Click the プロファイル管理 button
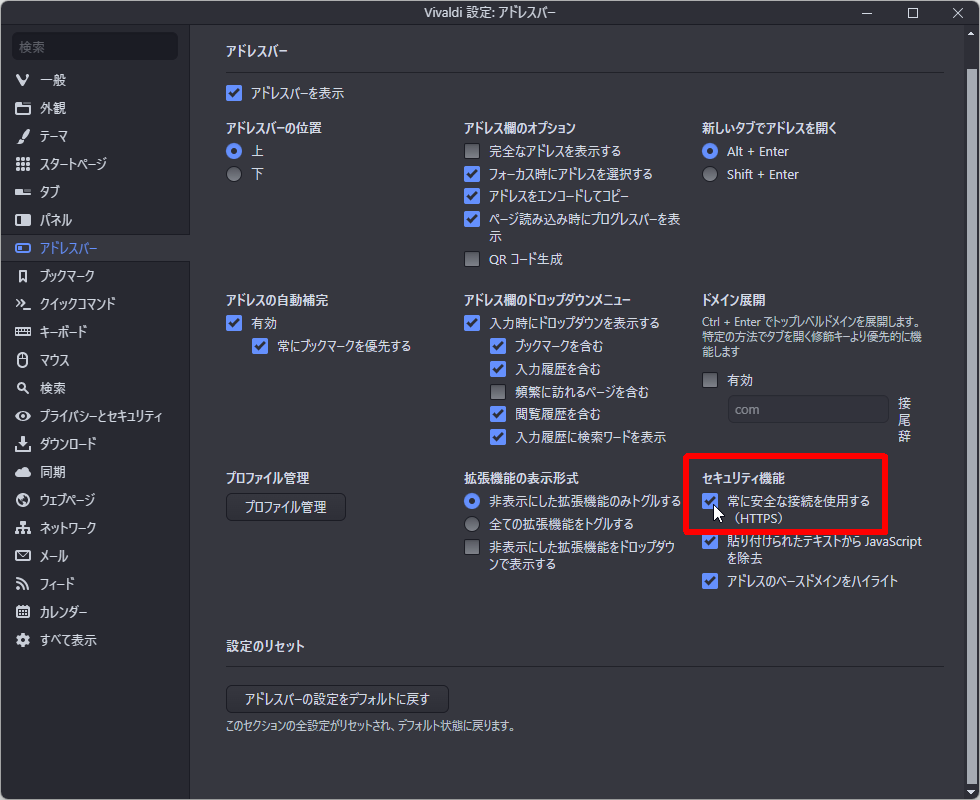 [285, 507]
